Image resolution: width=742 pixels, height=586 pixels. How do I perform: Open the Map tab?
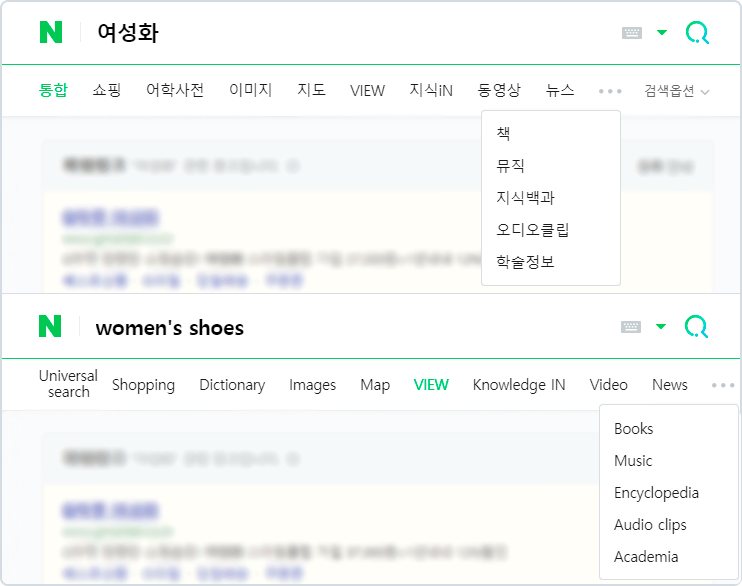(375, 385)
